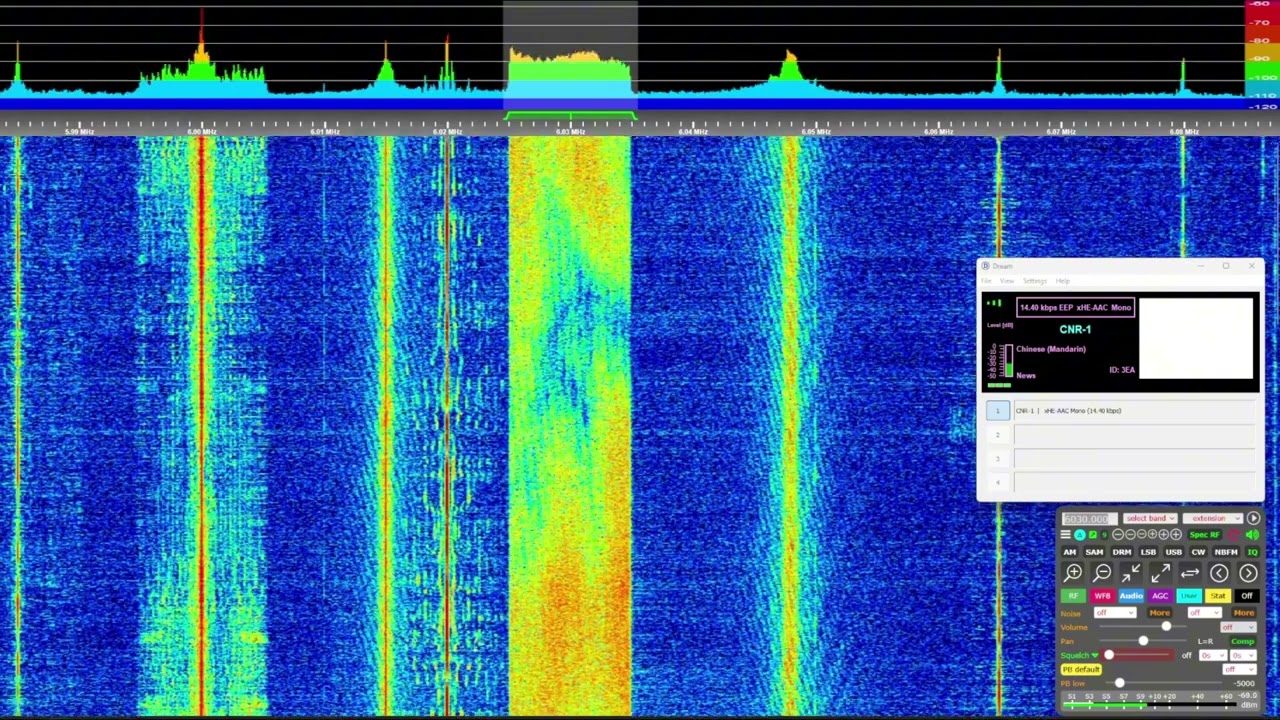Select DRM demodulation mode
The height and width of the screenshot is (720, 1280).
tap(1122, 552)
